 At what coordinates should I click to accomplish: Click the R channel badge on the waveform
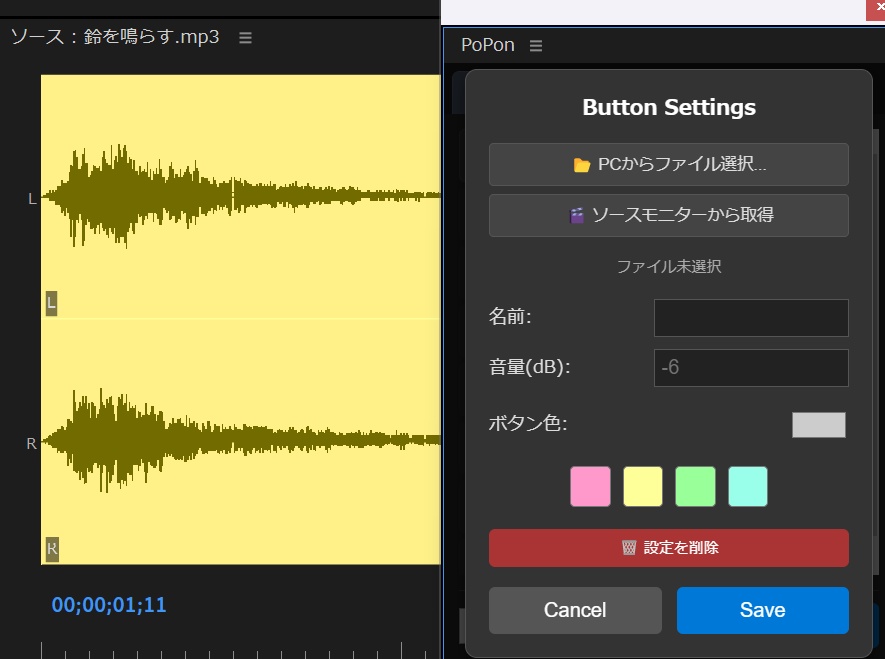coord(52,548)
